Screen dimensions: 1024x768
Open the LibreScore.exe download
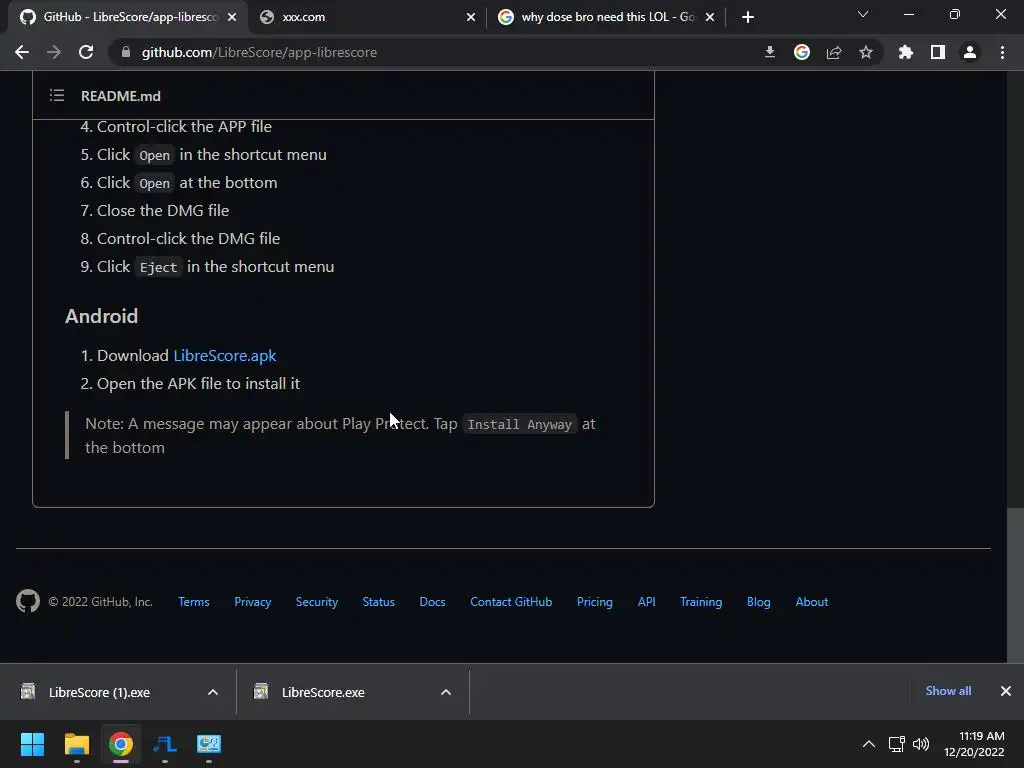pos(323,692)
